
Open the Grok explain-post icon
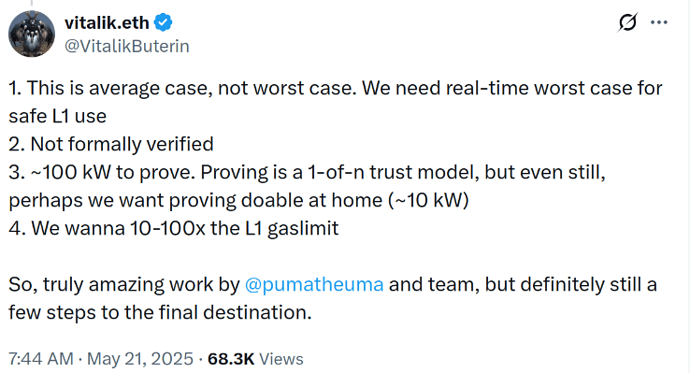coord(627,22)
